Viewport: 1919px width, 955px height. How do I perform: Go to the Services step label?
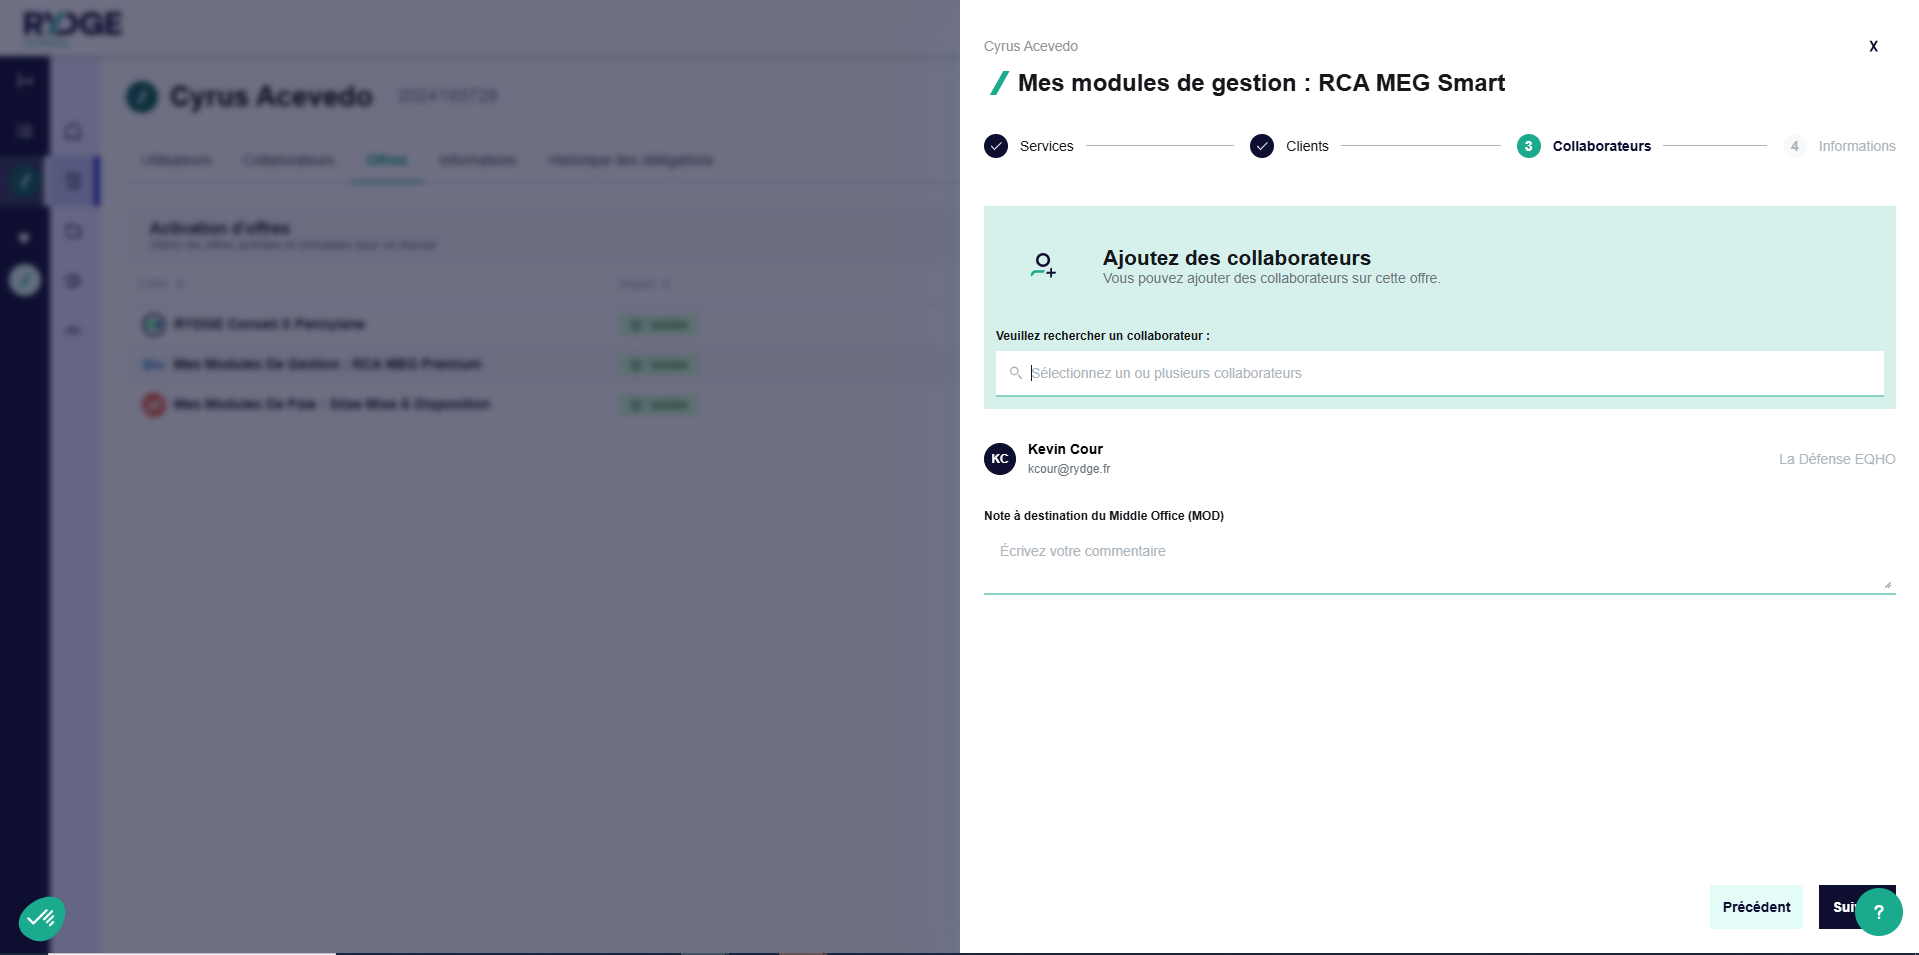coord(1046,146)
